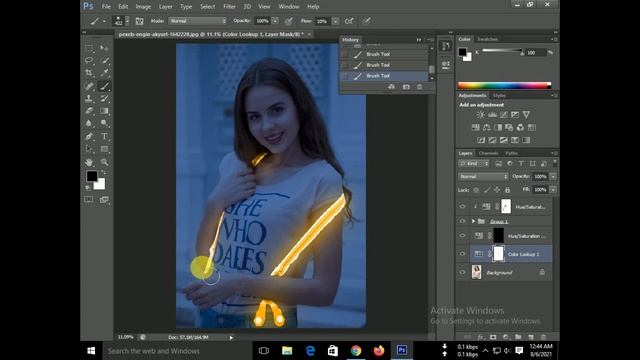Select the Rectangular Marquee tool
The height and width of the screenshot is (360, 640).
[89, 48]
